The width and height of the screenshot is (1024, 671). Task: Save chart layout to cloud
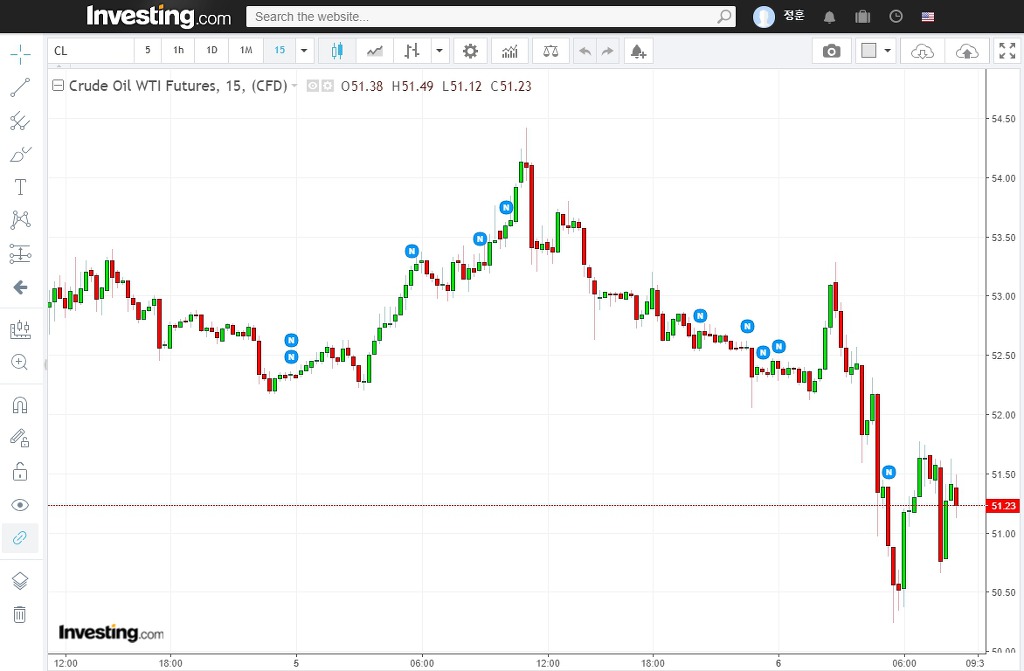coord(967,51)
